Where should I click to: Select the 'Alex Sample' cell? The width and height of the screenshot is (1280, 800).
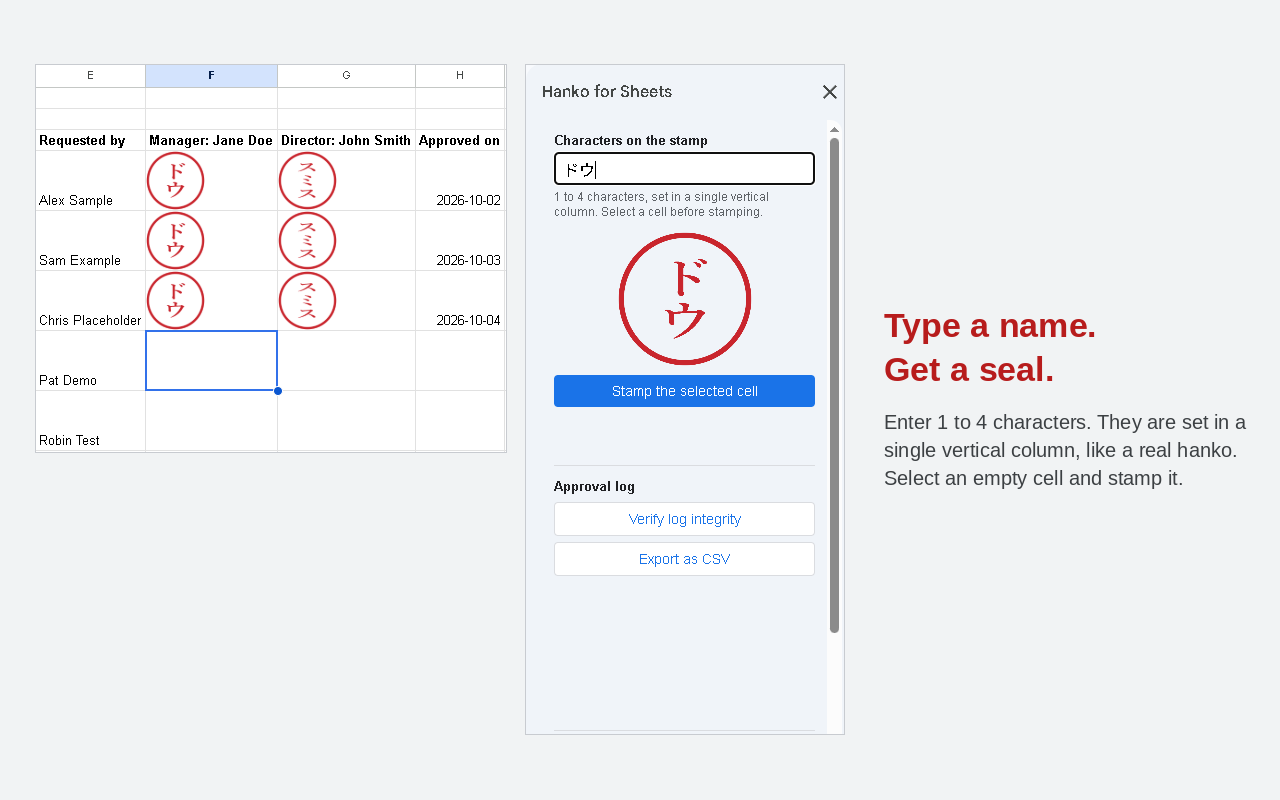pyautogui.click(x=90, y=180)
